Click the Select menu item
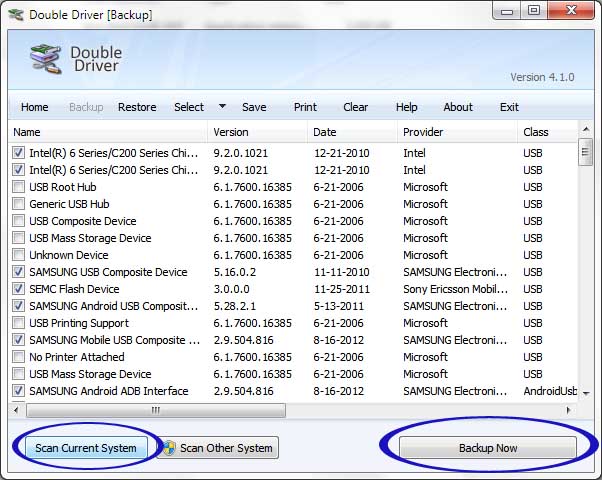The height and width of the screenshot is (480, 602). click(x=189, y=107)
